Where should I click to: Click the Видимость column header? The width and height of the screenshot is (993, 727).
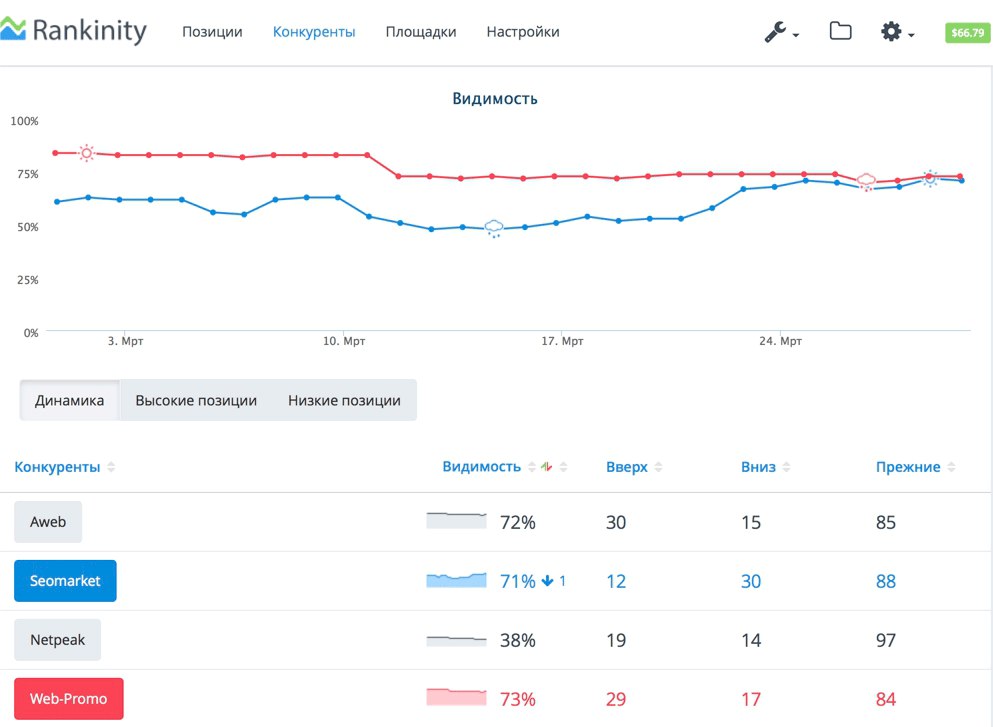481,467
